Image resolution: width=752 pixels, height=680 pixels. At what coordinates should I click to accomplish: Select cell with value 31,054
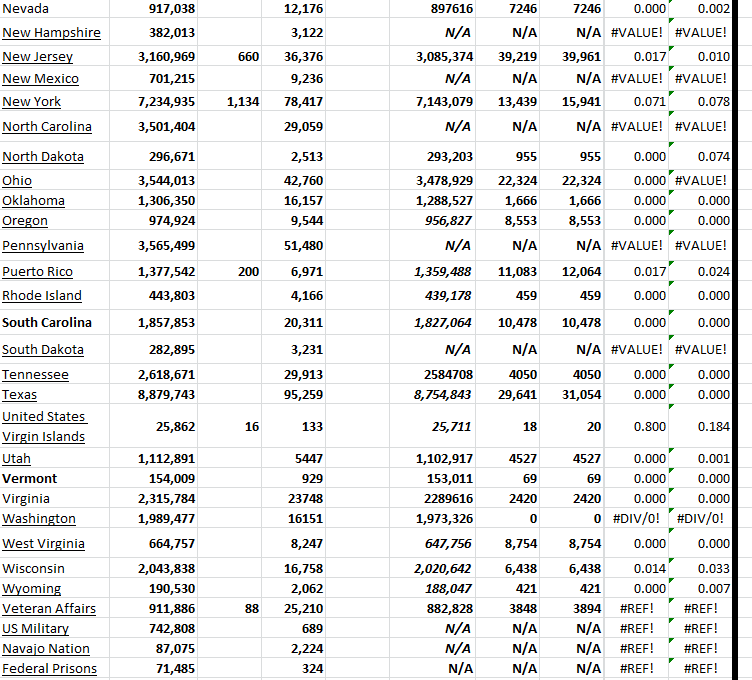tap(572, 395)
